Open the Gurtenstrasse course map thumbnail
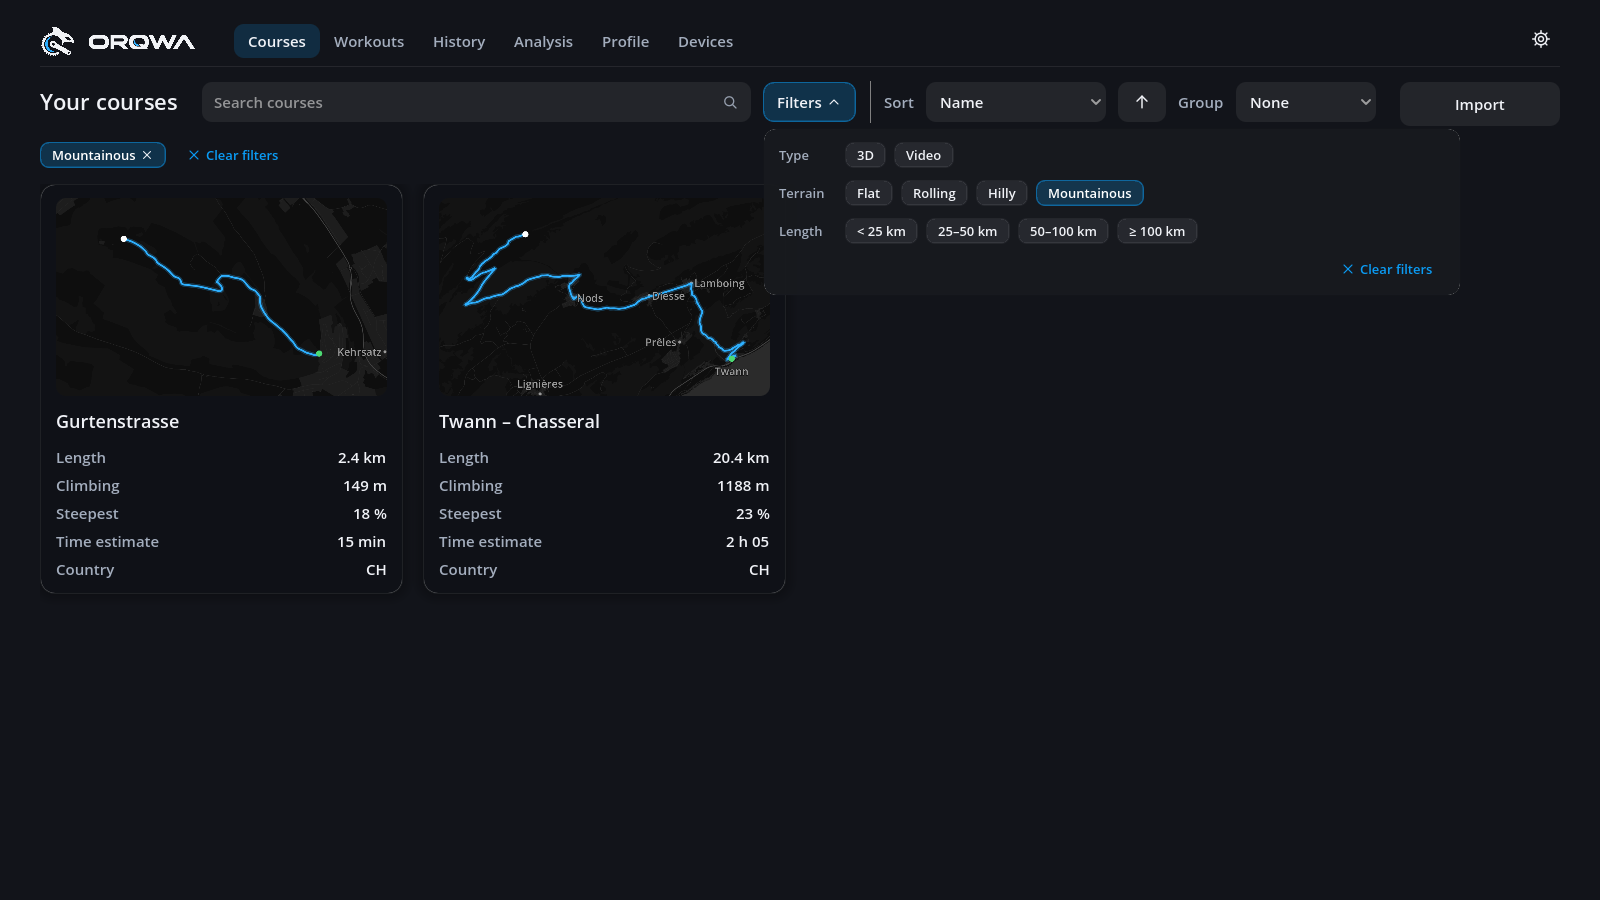The image size is (1600, 900). (x=221, y=296)
